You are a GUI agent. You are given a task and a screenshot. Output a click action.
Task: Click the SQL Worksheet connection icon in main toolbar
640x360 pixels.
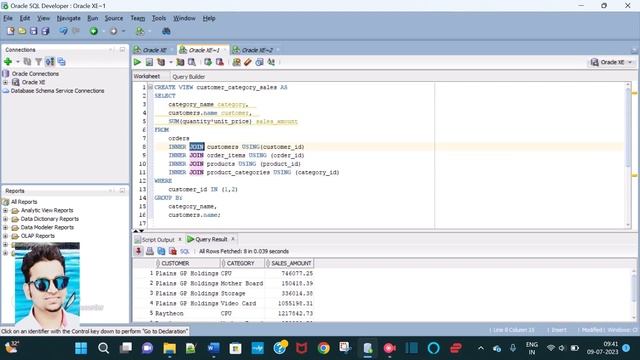pos(140,31)
